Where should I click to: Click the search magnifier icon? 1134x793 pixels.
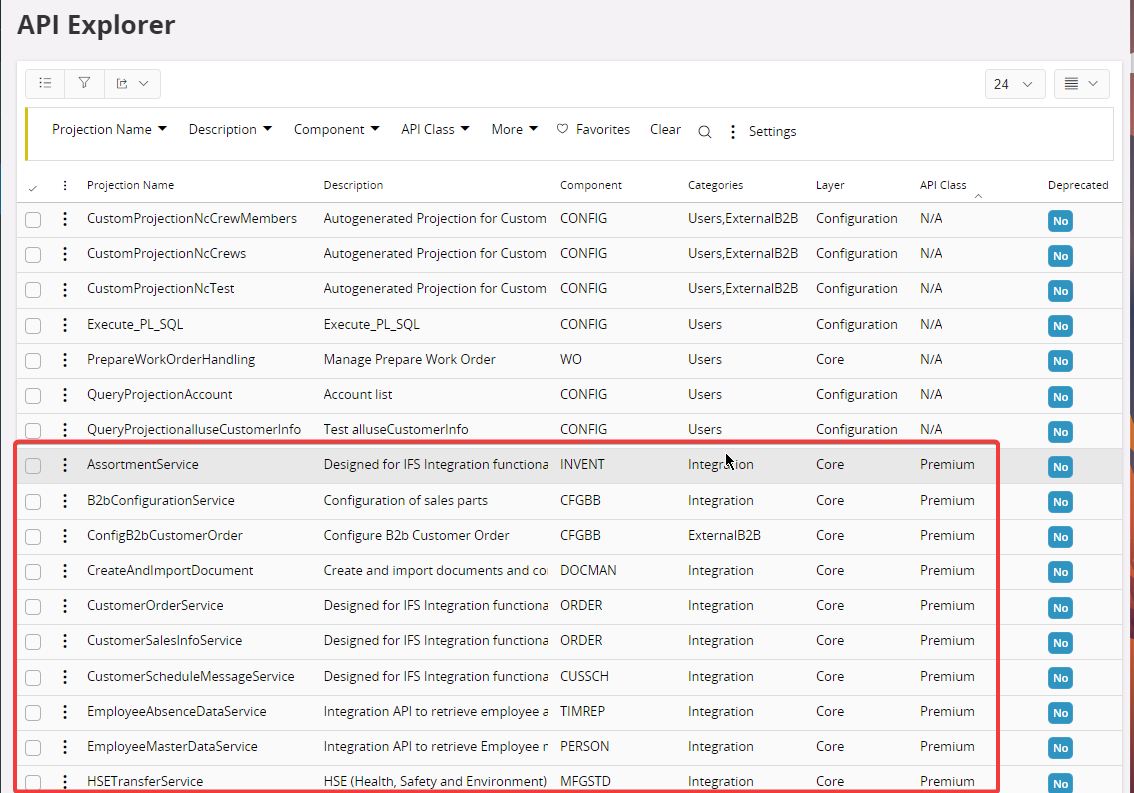click(x=705, y=132)
